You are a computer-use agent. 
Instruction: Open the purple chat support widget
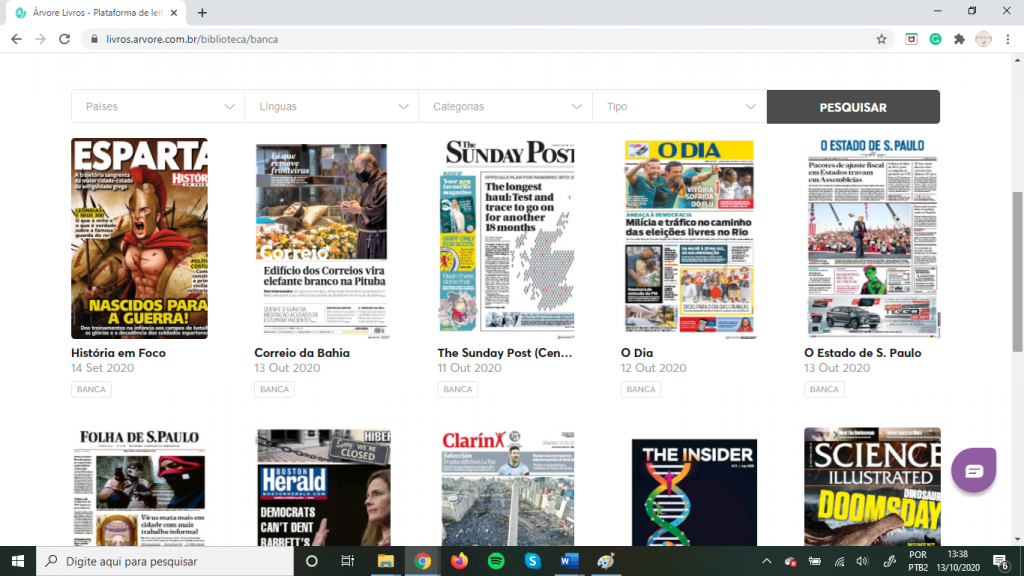coord(974,470)
